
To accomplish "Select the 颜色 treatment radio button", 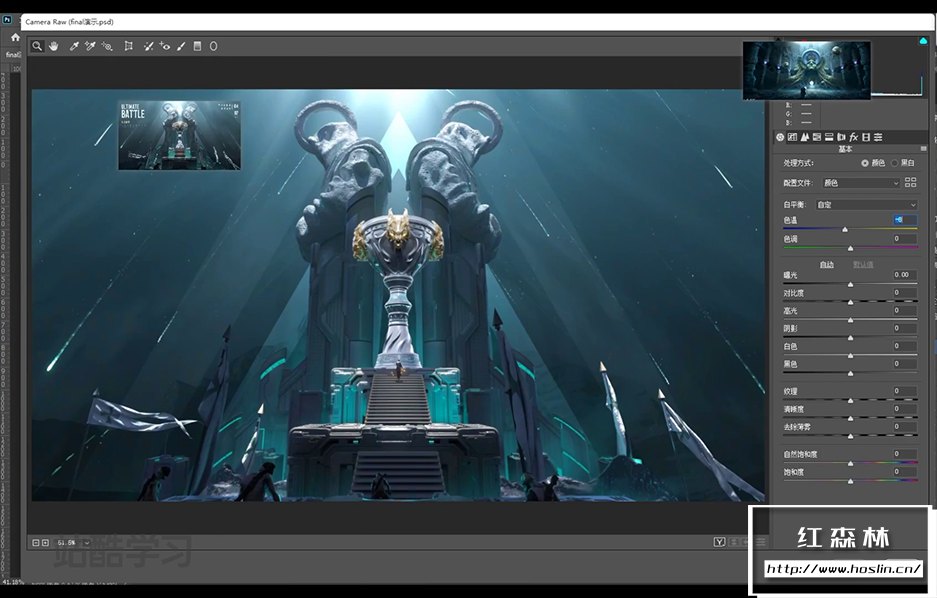I will click(x=865, y=163).
